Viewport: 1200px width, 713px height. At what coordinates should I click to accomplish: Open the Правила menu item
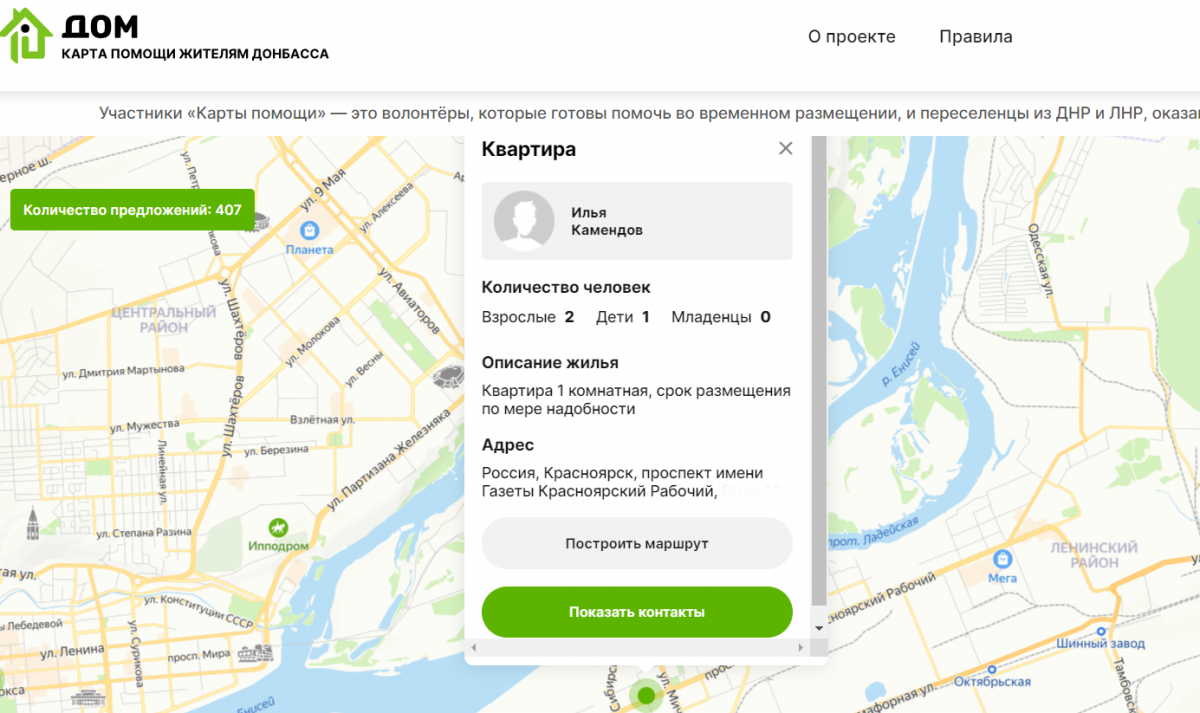coord(975,37)
